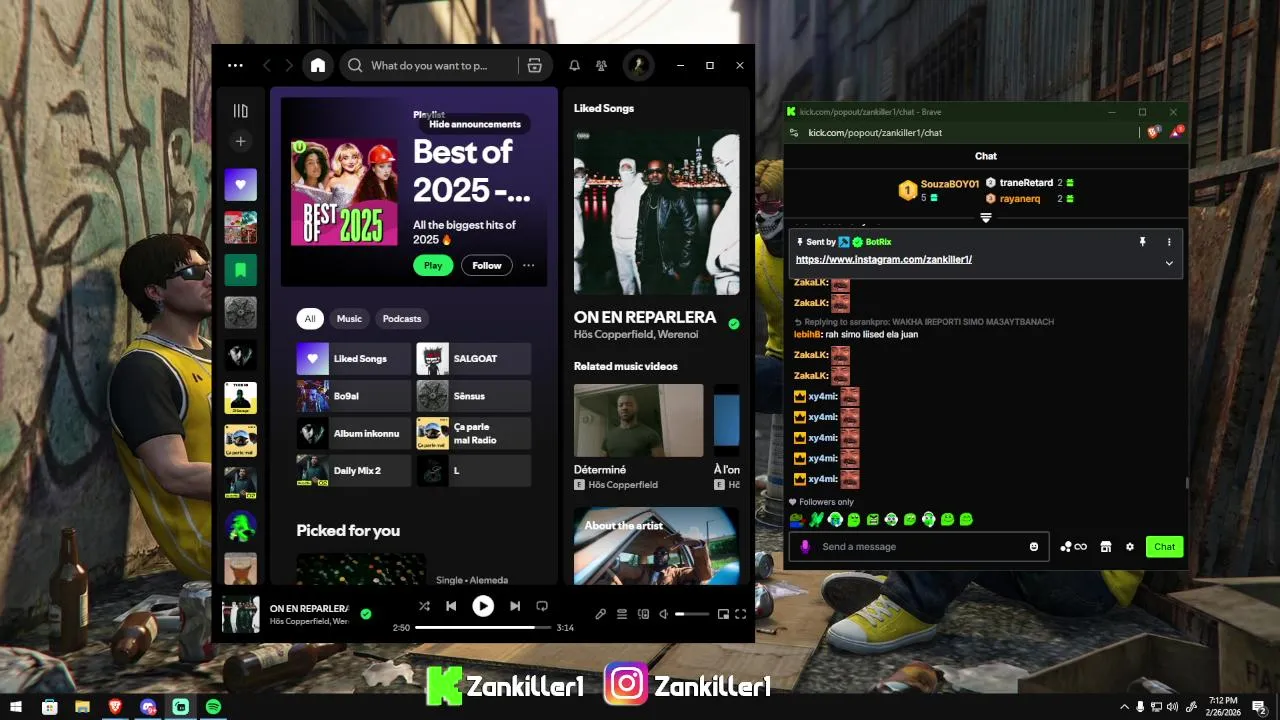Skip to previous track
Image resolution: width=1280 pixels, height=720 pixels.
[451, 606]
